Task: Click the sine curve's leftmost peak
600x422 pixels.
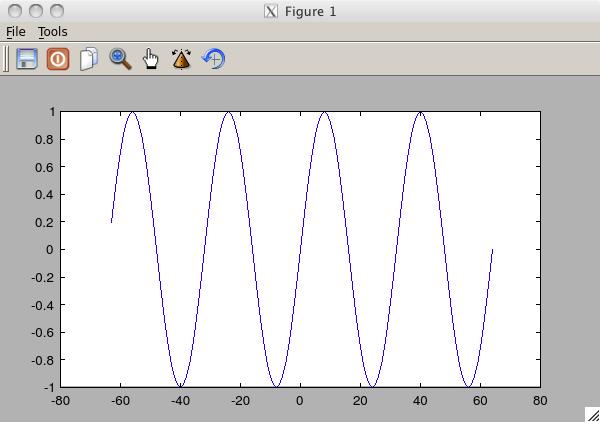Action: pyautogui.click(x=132, y=113)
